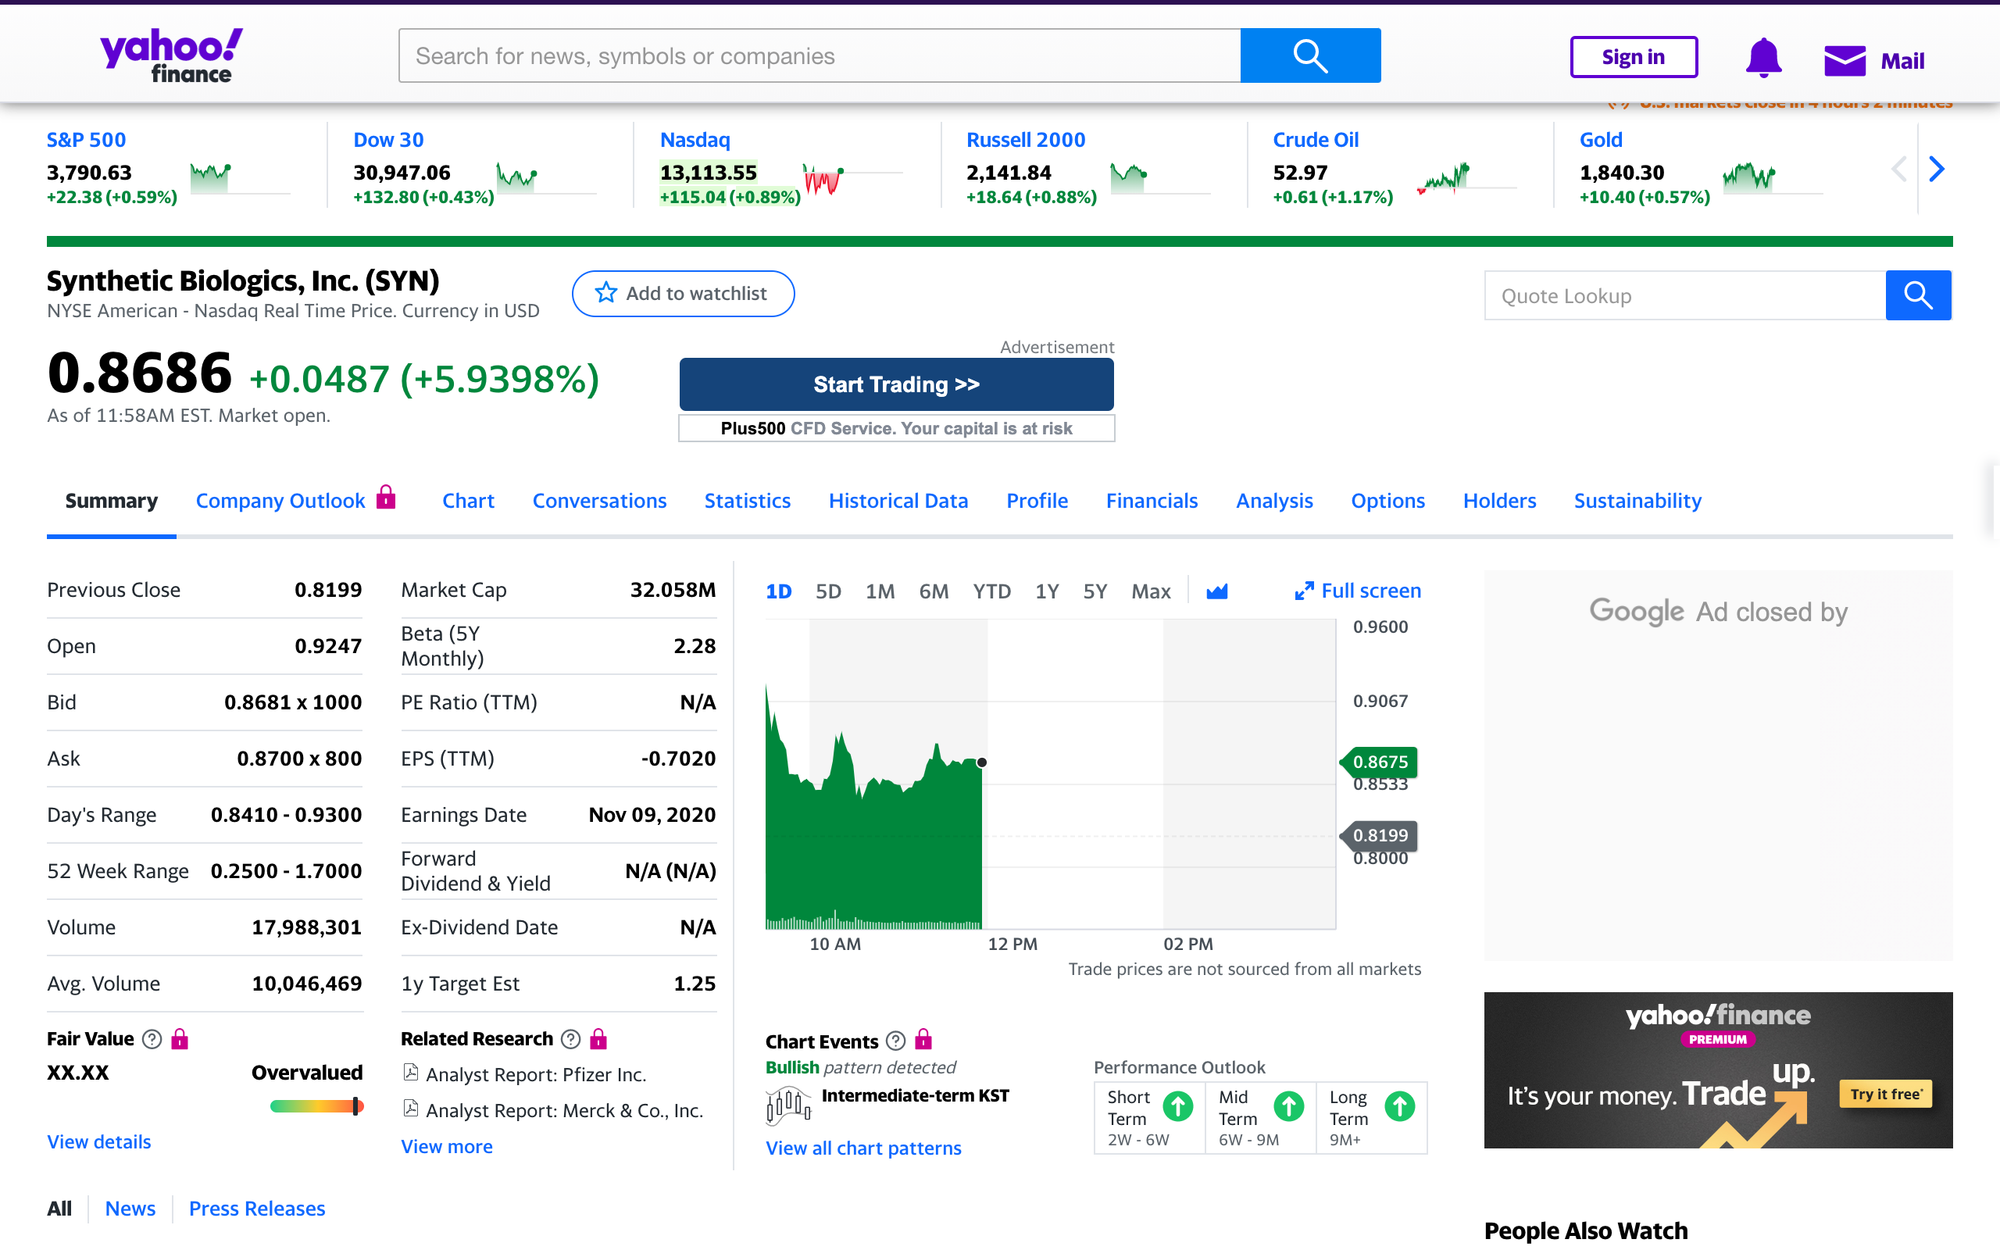The height and width of the screenshot is (1250, 2000).
Task: Open the Options tab
Action: point(1388,501)
